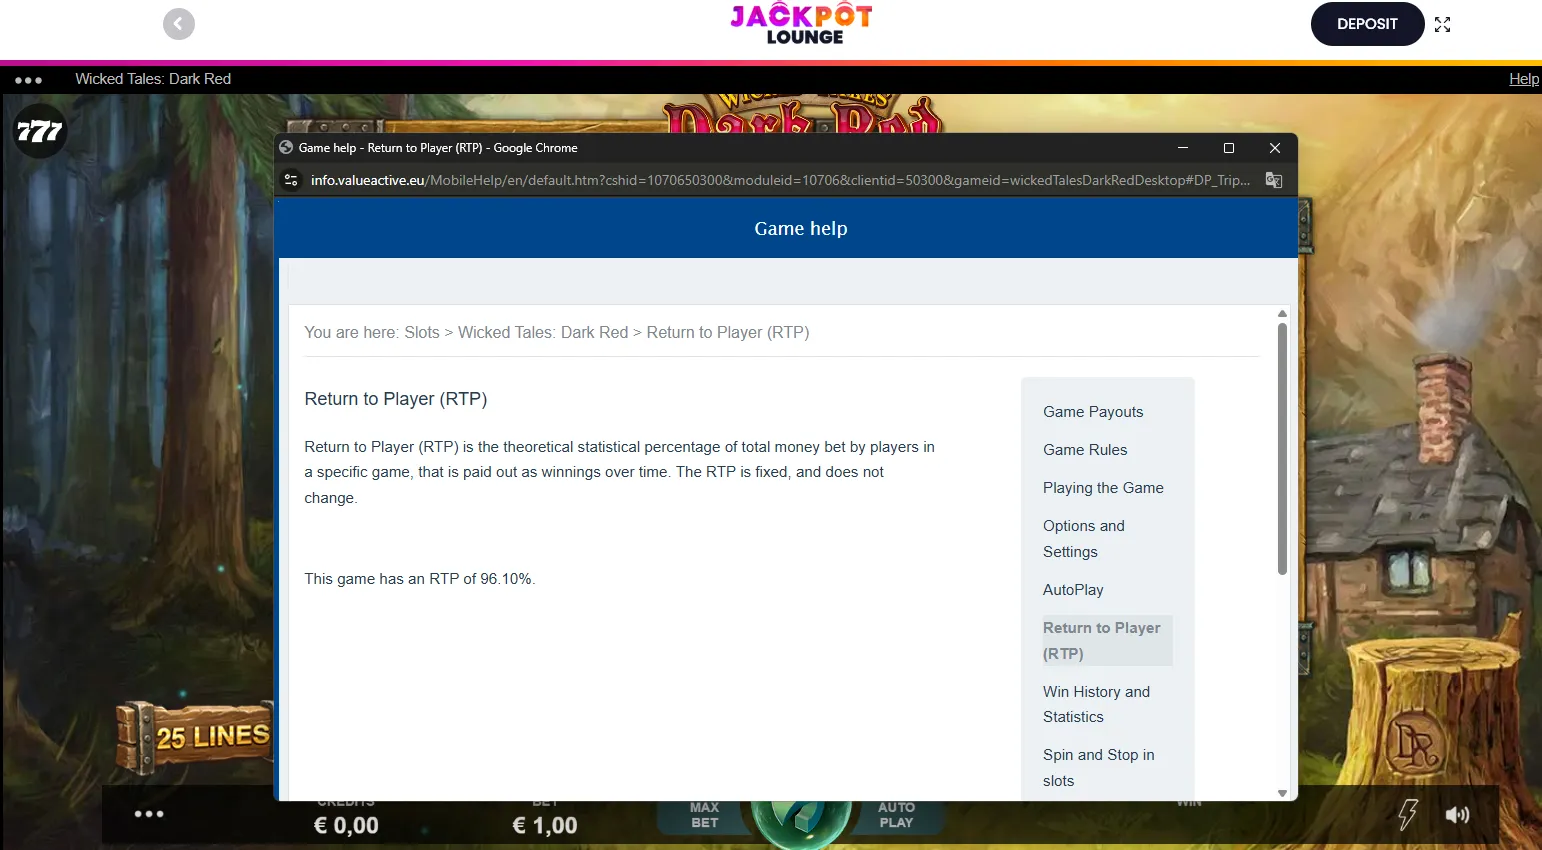Click the breadcrumb 'Wicked Tales: Dark Red' text
The image size is (1542, 850).
543,333
